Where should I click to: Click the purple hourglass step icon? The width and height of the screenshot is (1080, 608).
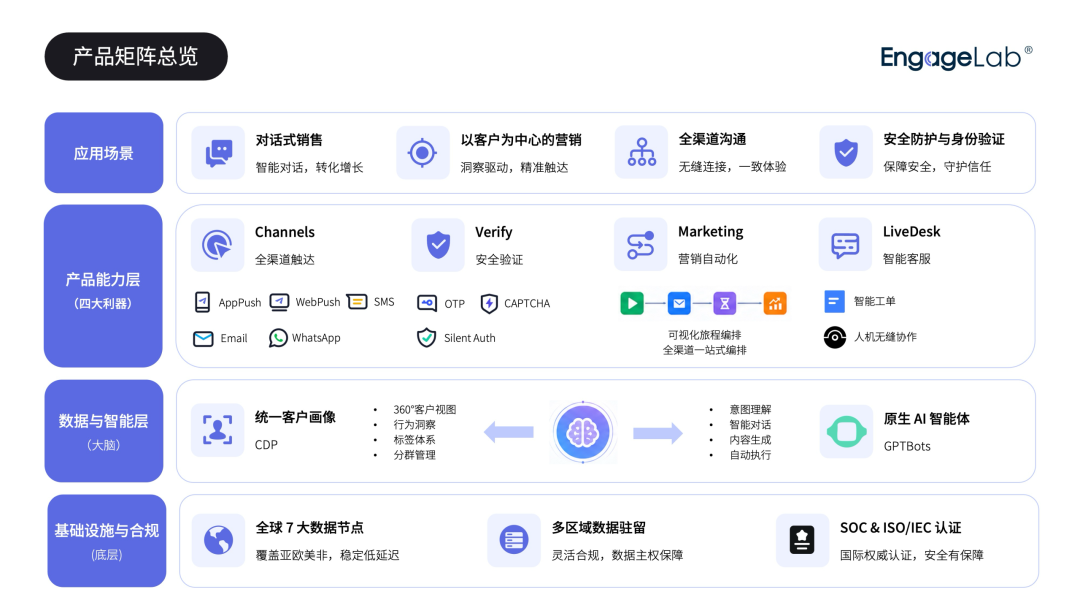pyautogui.click(x=725, y=303)
